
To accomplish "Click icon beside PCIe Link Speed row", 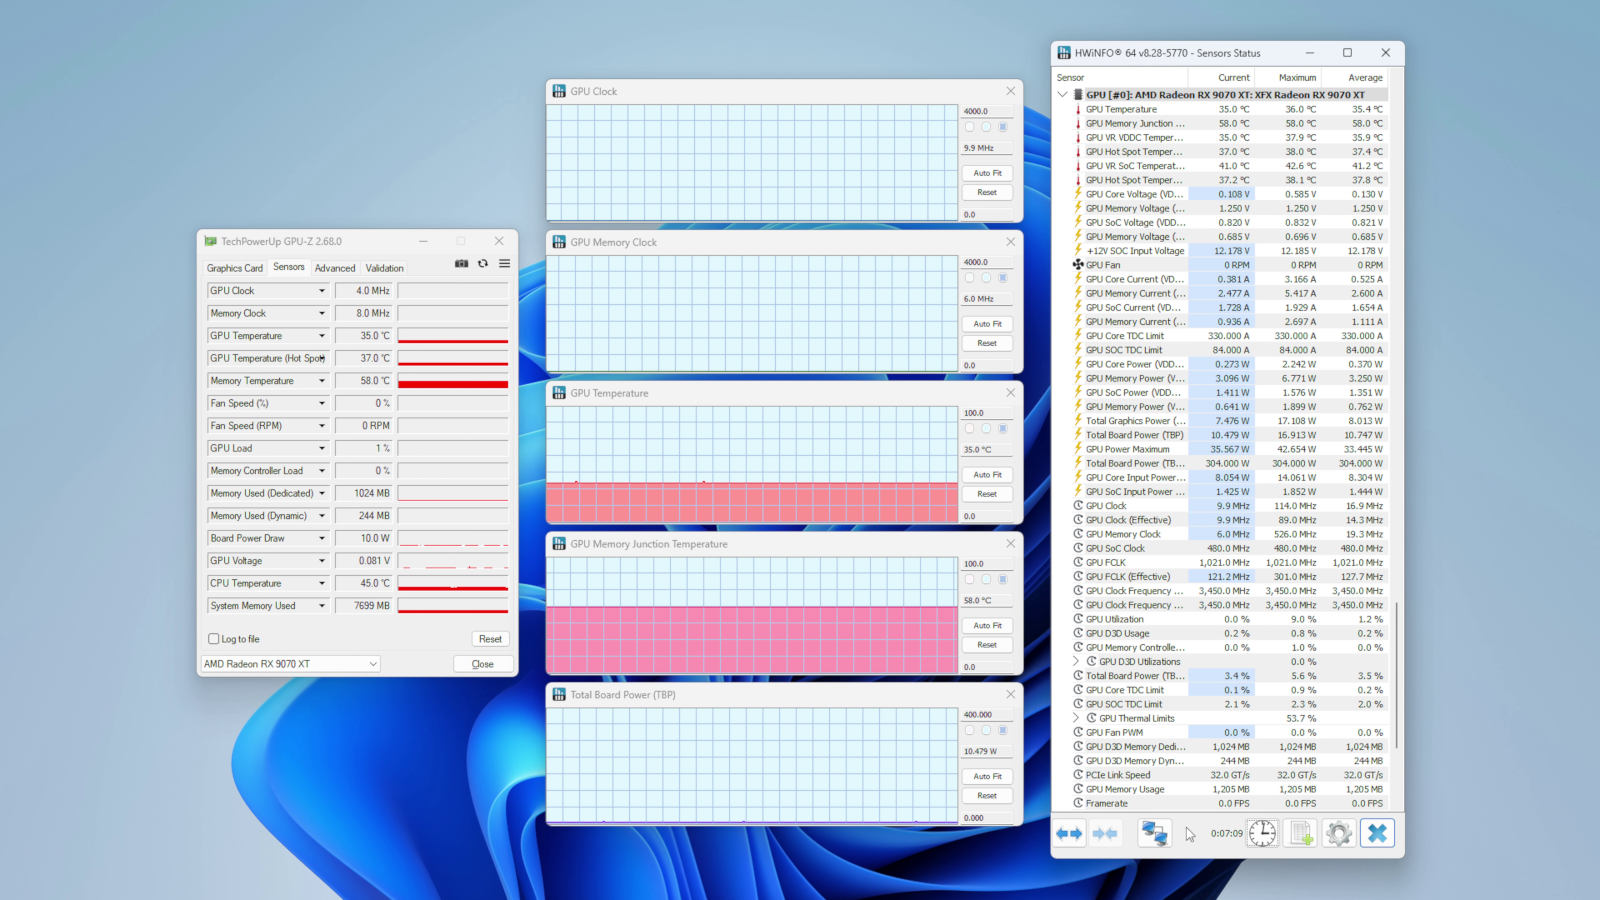I will (1078, 775).
